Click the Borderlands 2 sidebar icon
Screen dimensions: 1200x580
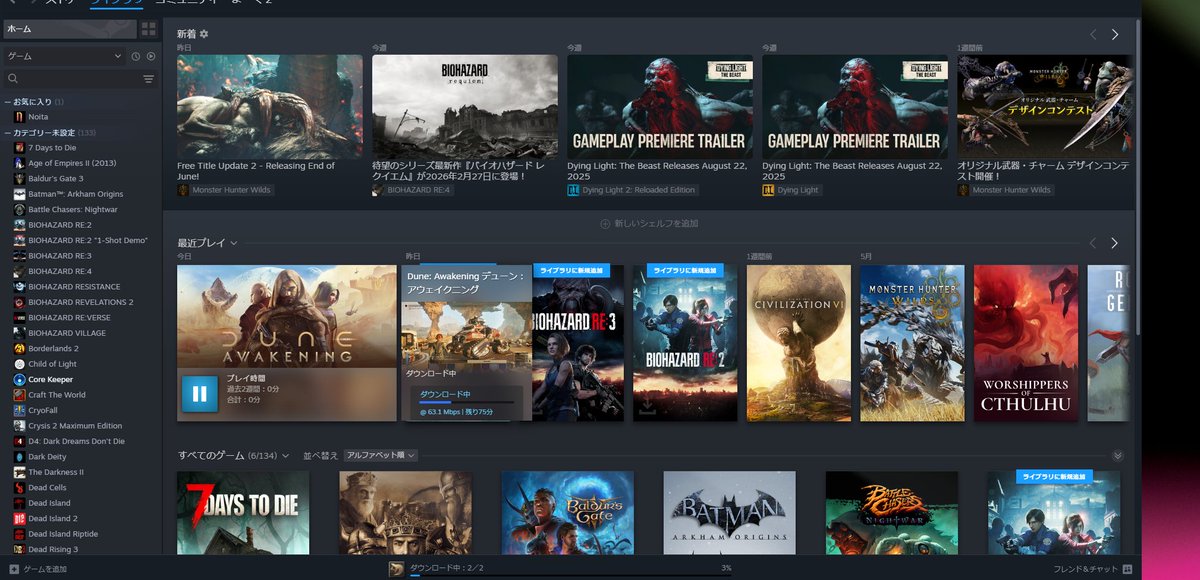19,349
